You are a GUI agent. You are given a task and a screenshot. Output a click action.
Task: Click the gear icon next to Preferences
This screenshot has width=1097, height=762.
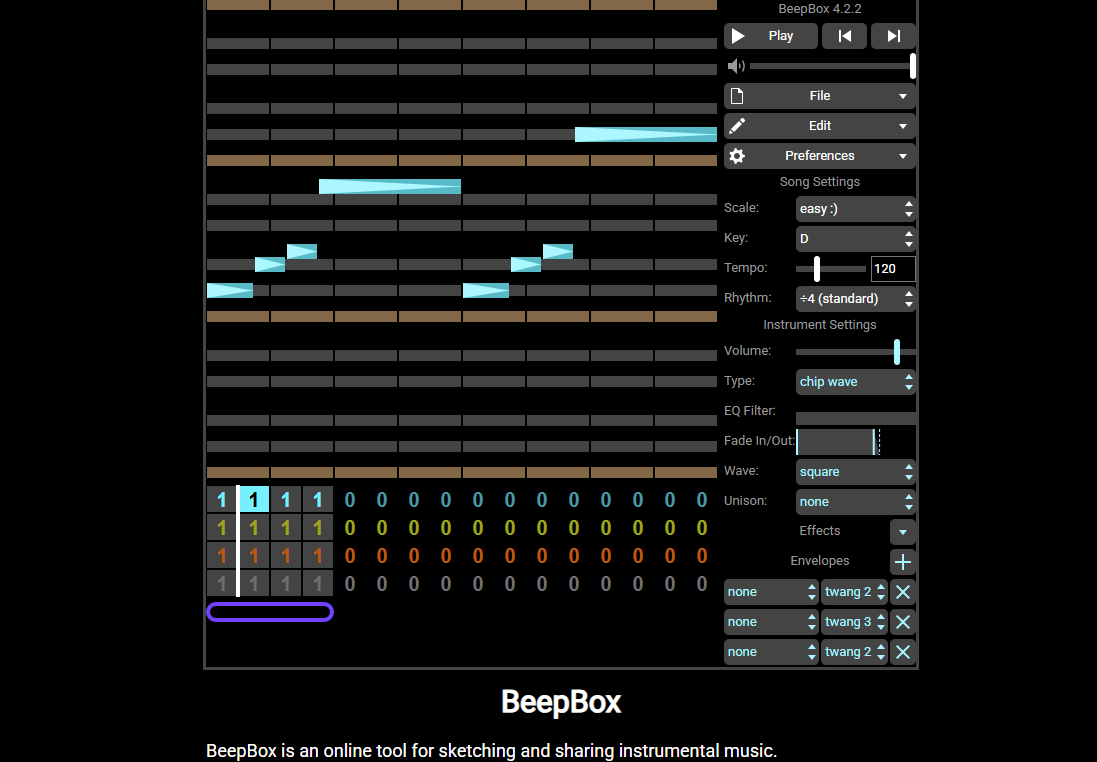point(737,155)
